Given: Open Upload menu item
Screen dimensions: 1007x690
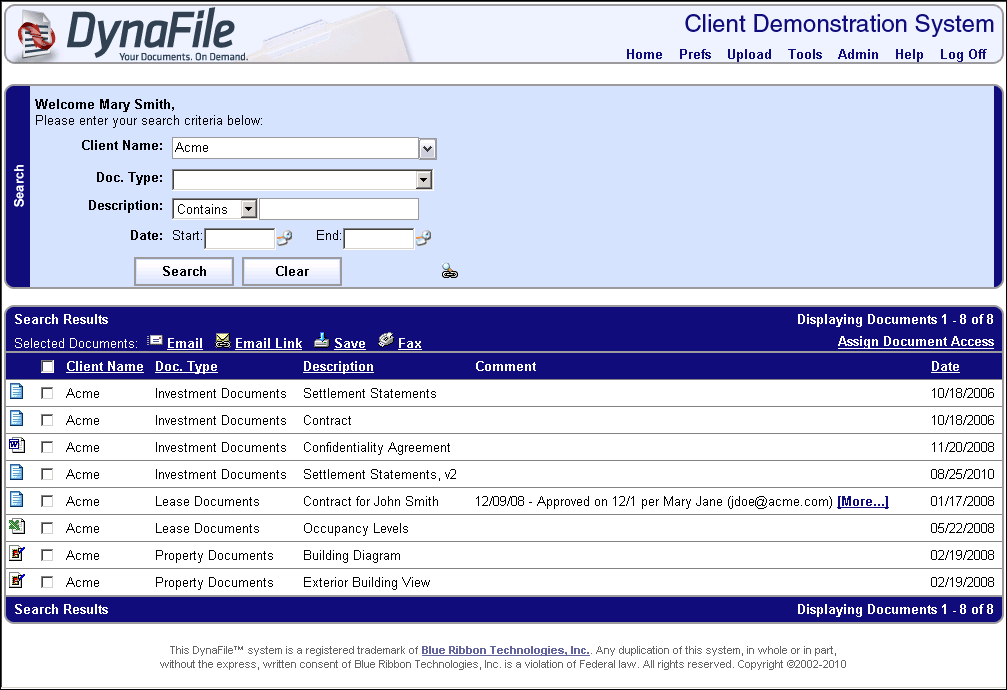Looking at the screenshot, I should pos(749,55).
